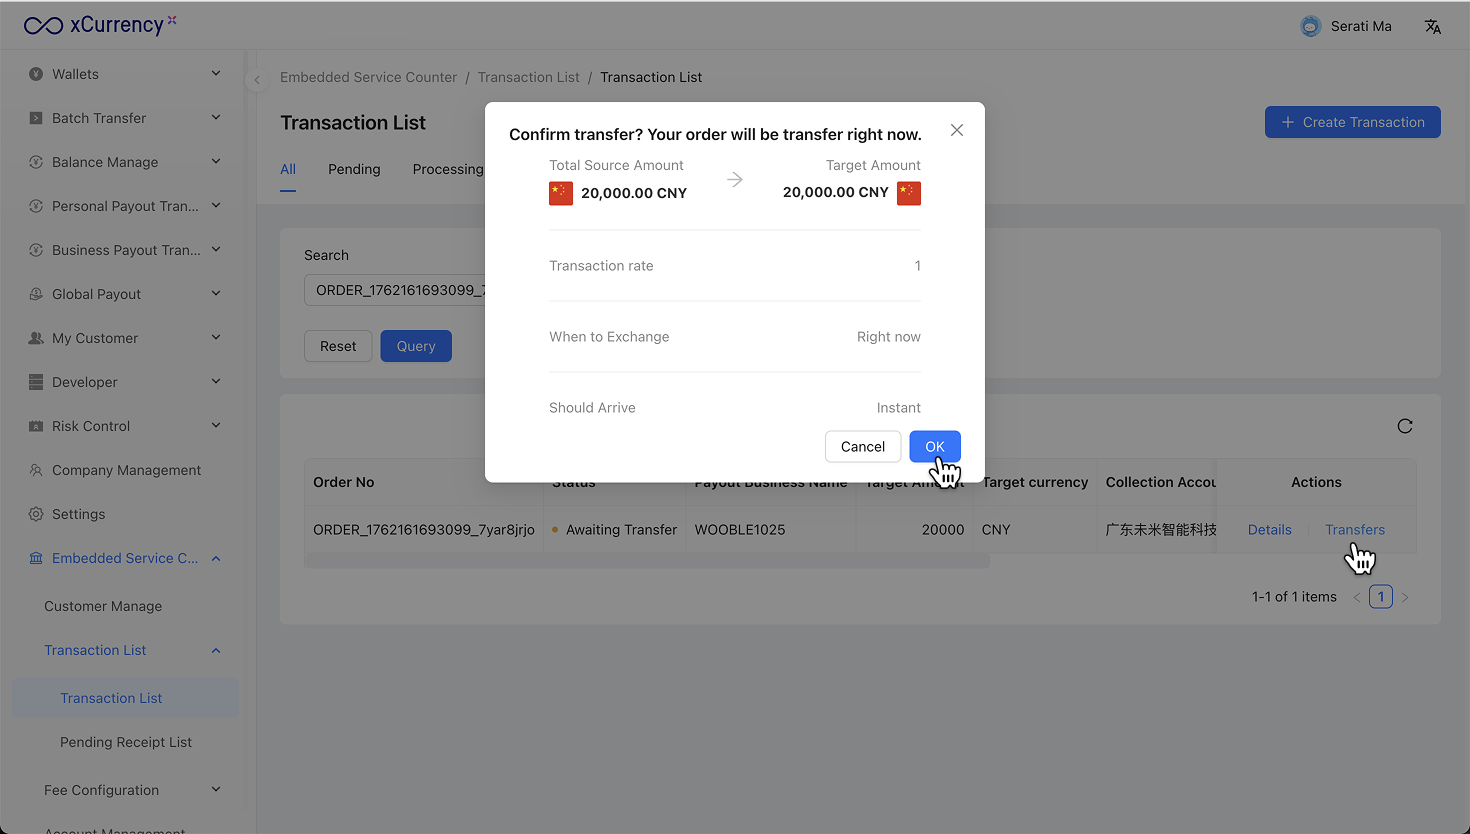Image resolution: width=1470 pixels, height=834 pixels.
Task: Collapse the sidebar with the arrow icon
Action: 257,80
